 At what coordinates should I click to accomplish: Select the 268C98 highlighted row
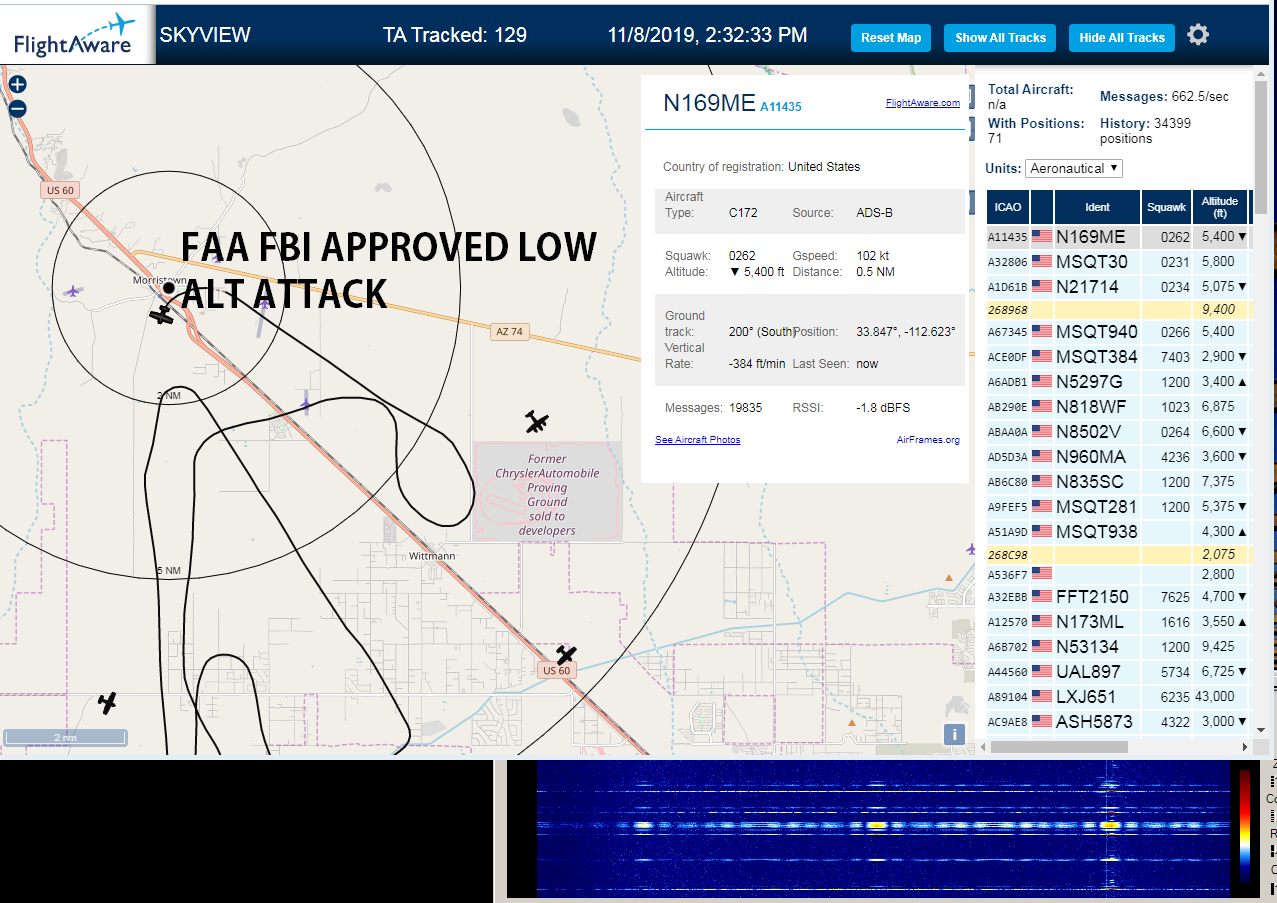click(1118, 554)
